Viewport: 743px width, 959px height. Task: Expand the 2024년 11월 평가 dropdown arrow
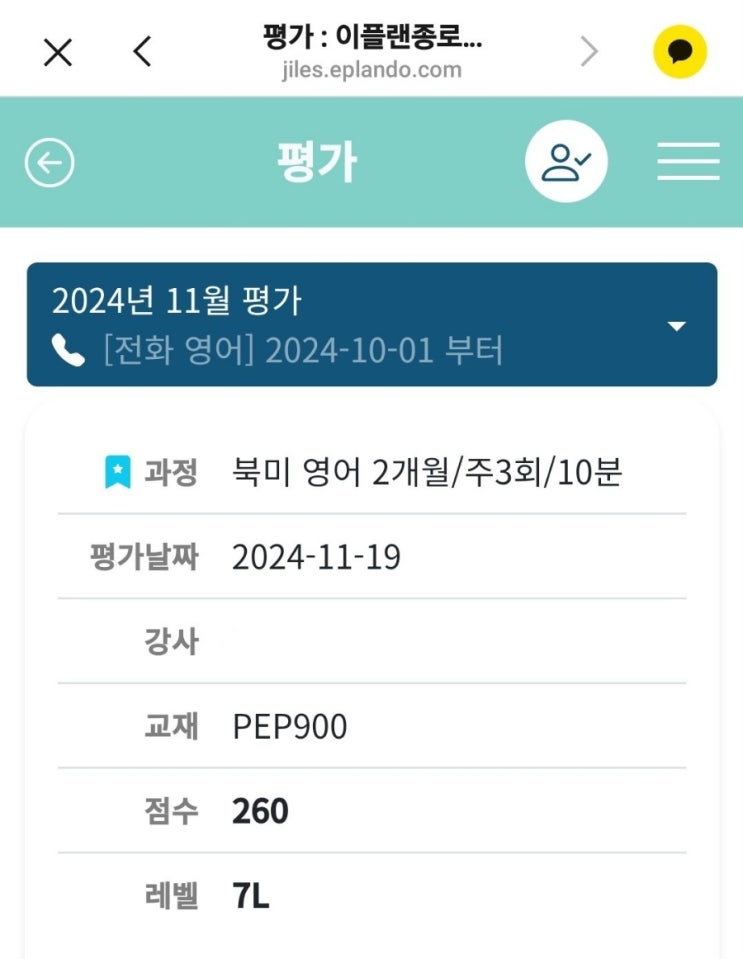point(677,326)
